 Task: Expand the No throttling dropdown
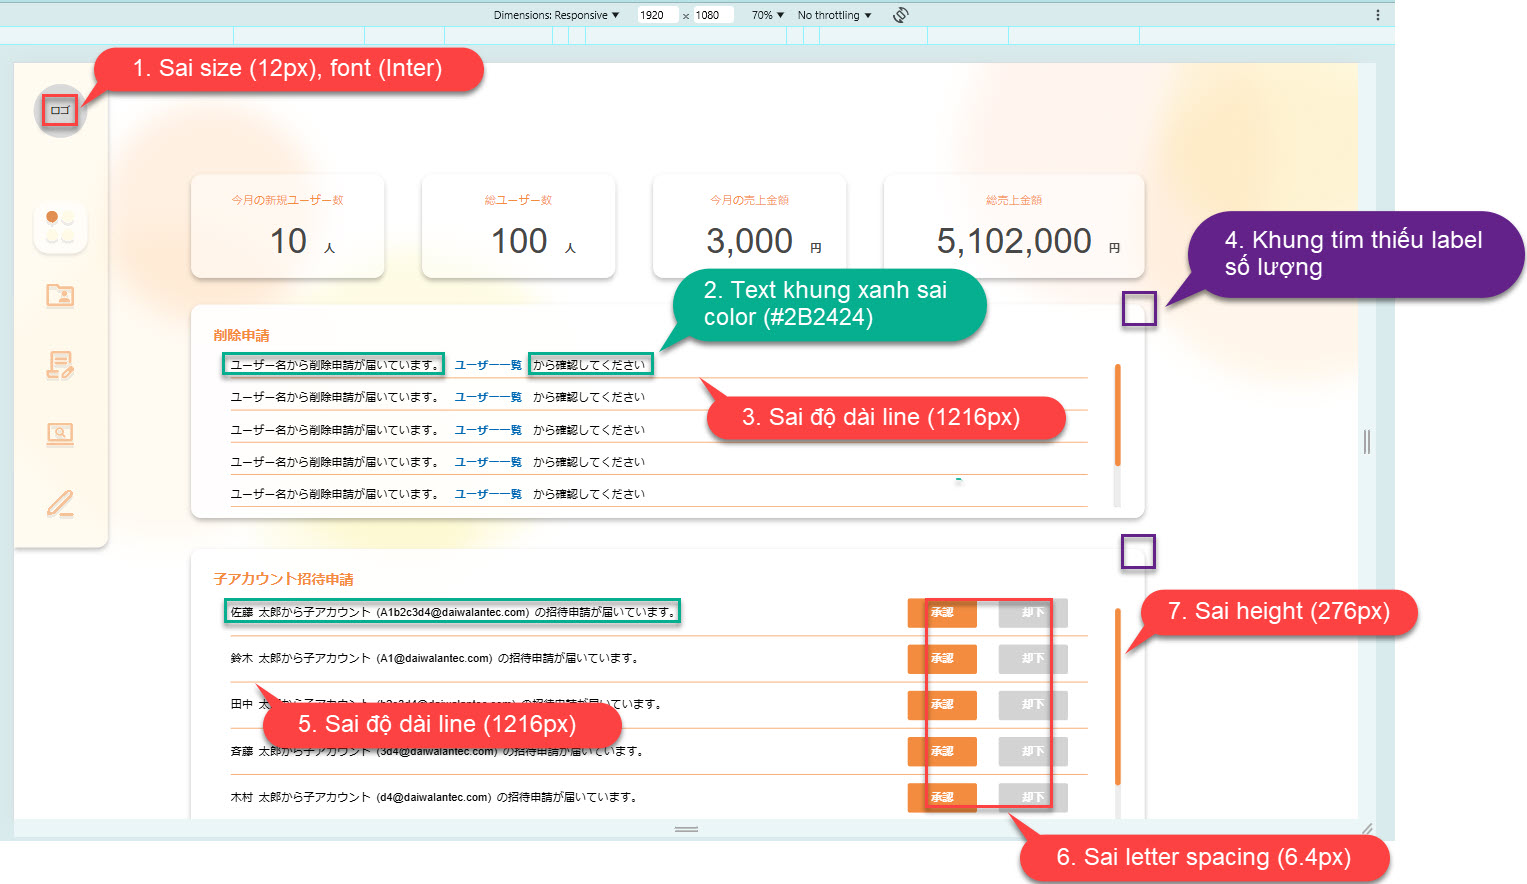tap(834, 15)
